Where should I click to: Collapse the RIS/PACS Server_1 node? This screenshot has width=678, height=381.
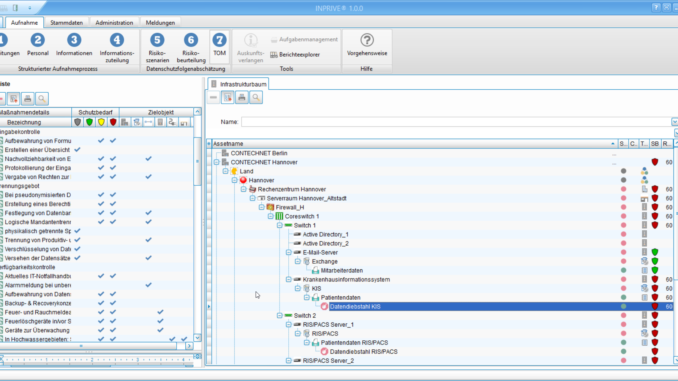[x=289, y=324]
